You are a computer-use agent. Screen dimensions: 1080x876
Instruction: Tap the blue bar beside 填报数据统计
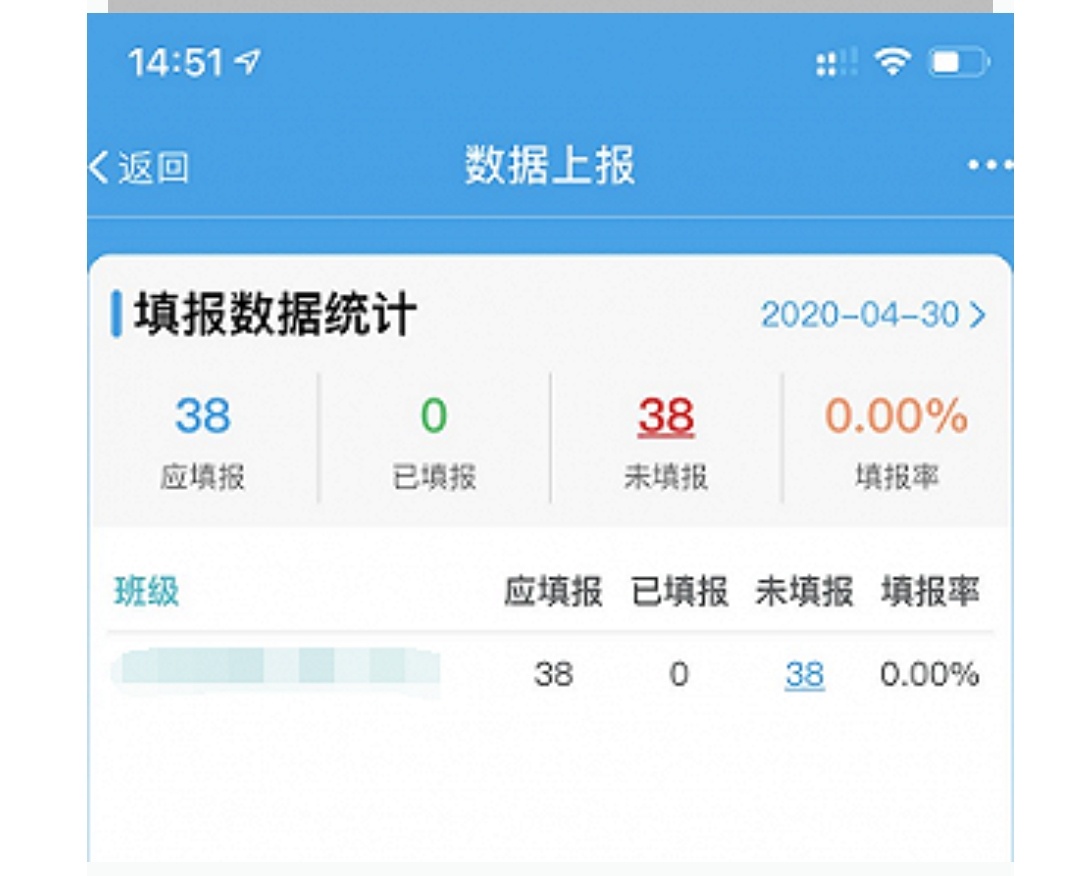[x=117, y=314]
